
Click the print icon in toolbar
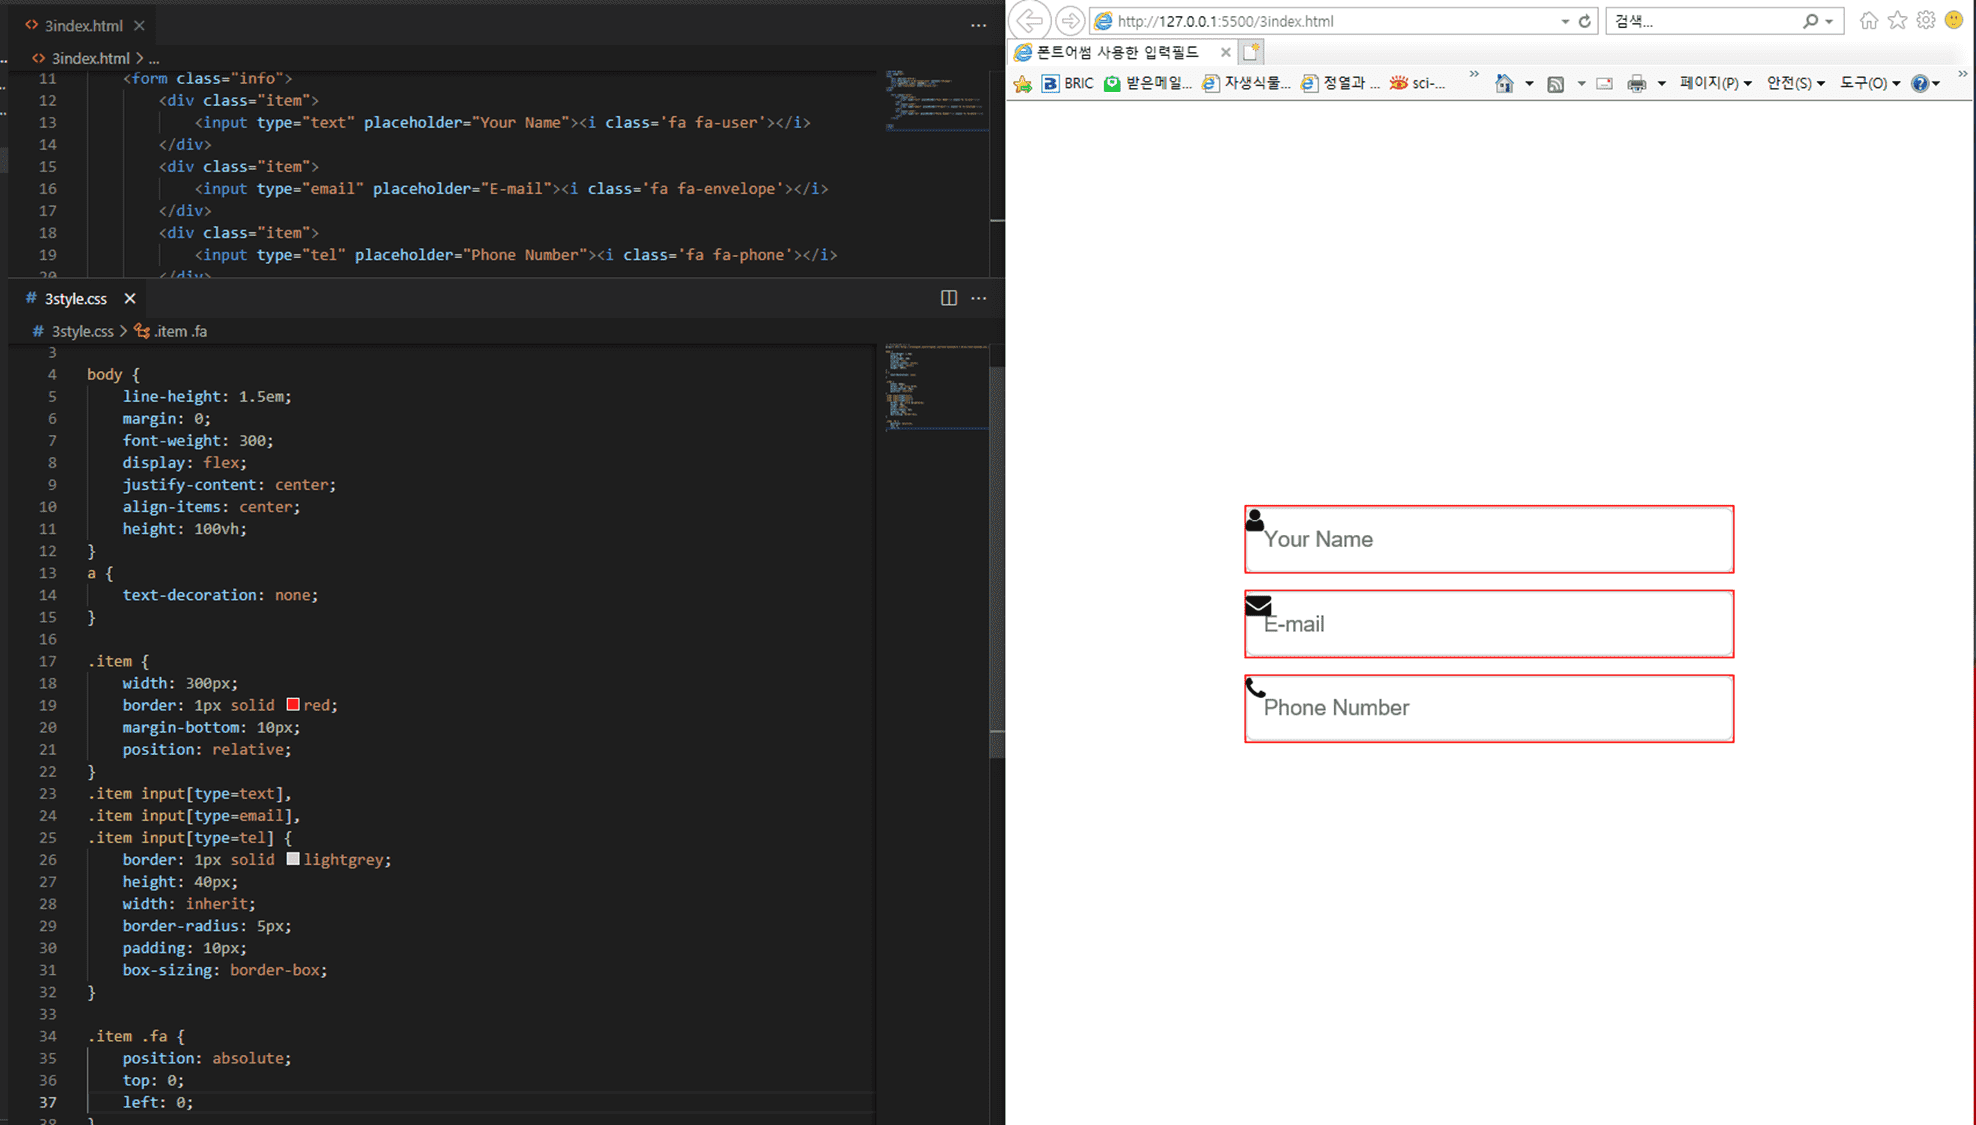point(1636,84)
